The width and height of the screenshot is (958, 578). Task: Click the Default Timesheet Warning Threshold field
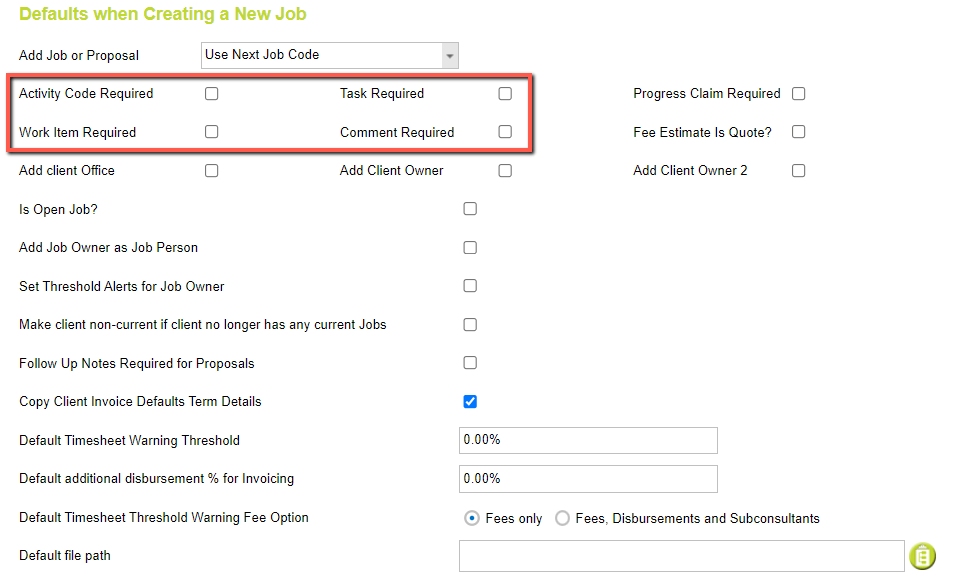click(588, 440)
